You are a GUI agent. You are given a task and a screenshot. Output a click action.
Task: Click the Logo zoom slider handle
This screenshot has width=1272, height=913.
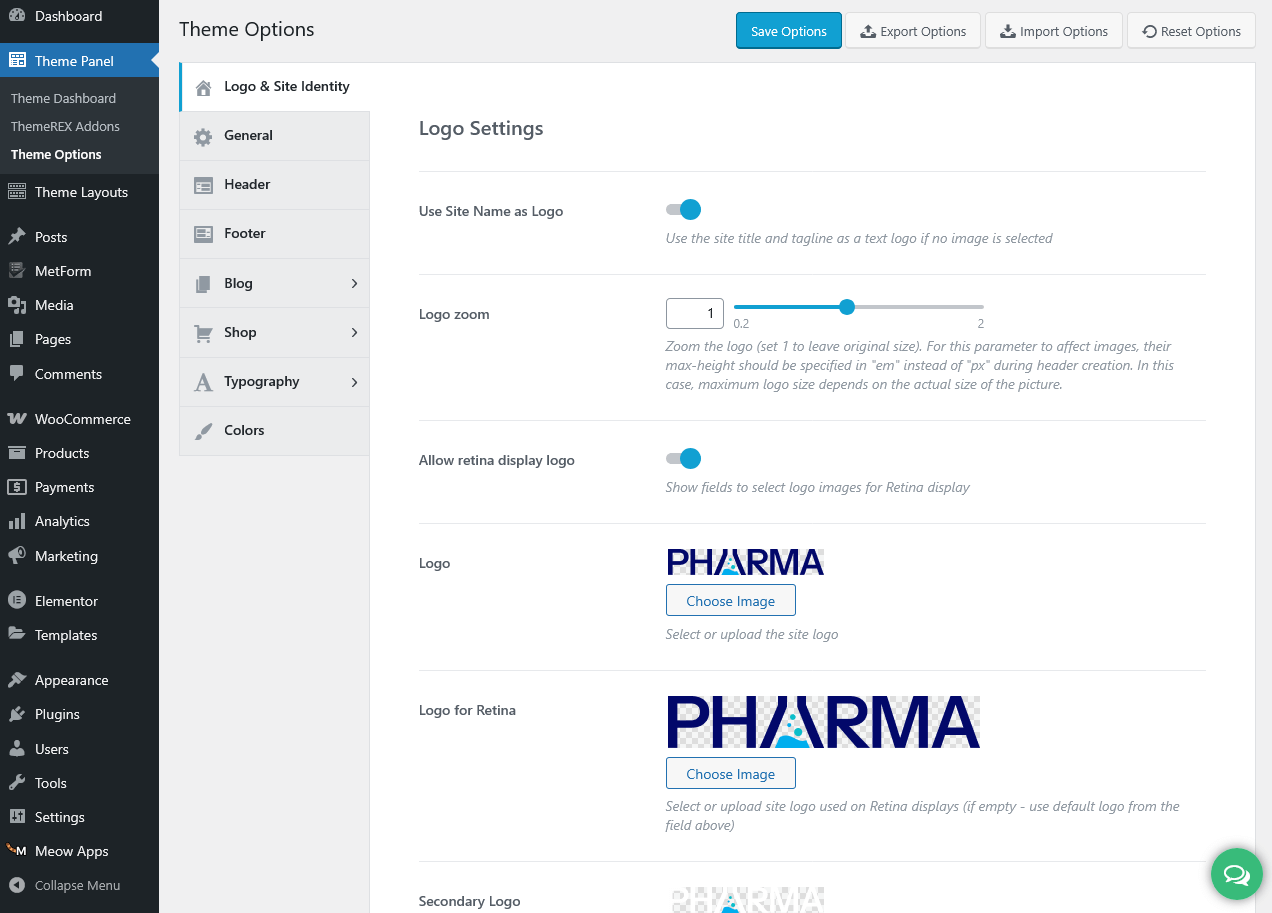pyautogui.click(x=847, y=307)
